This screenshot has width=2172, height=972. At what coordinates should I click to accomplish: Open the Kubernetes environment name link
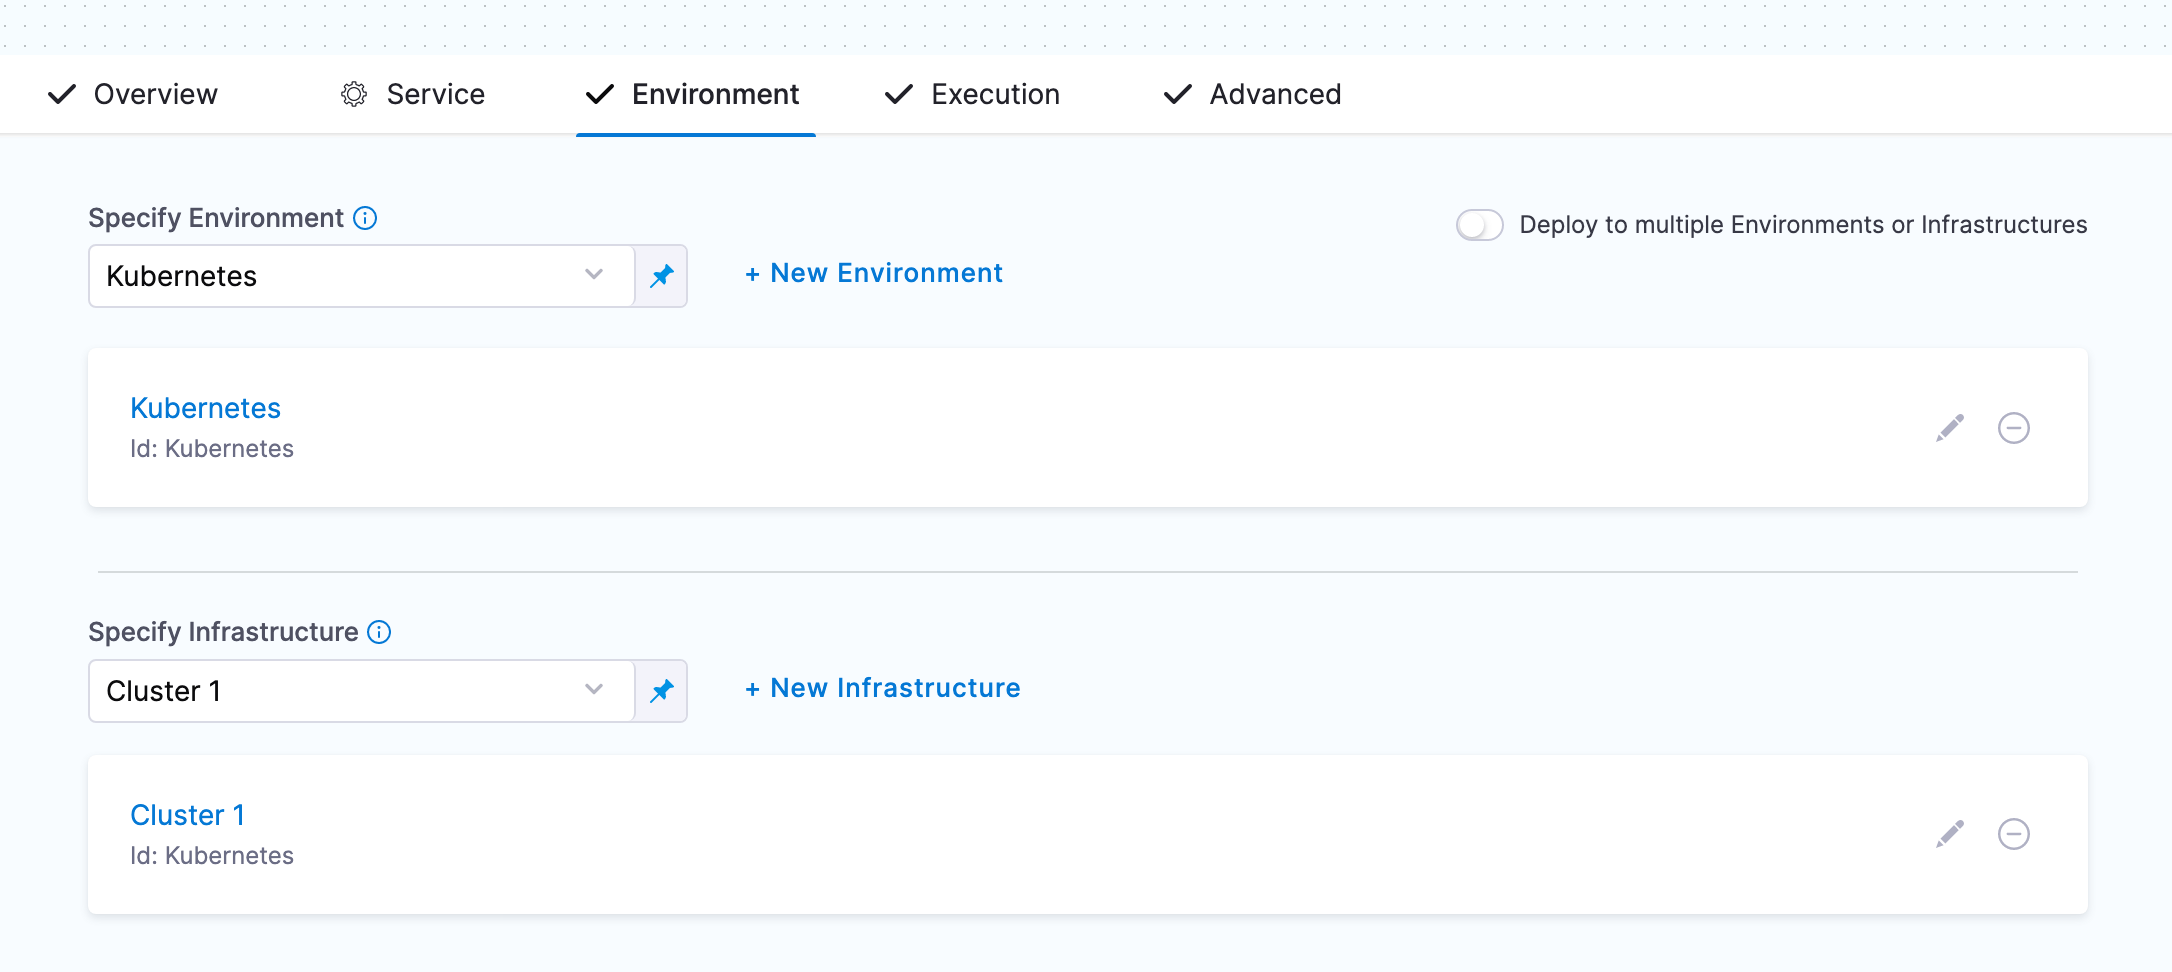(205, 408)
